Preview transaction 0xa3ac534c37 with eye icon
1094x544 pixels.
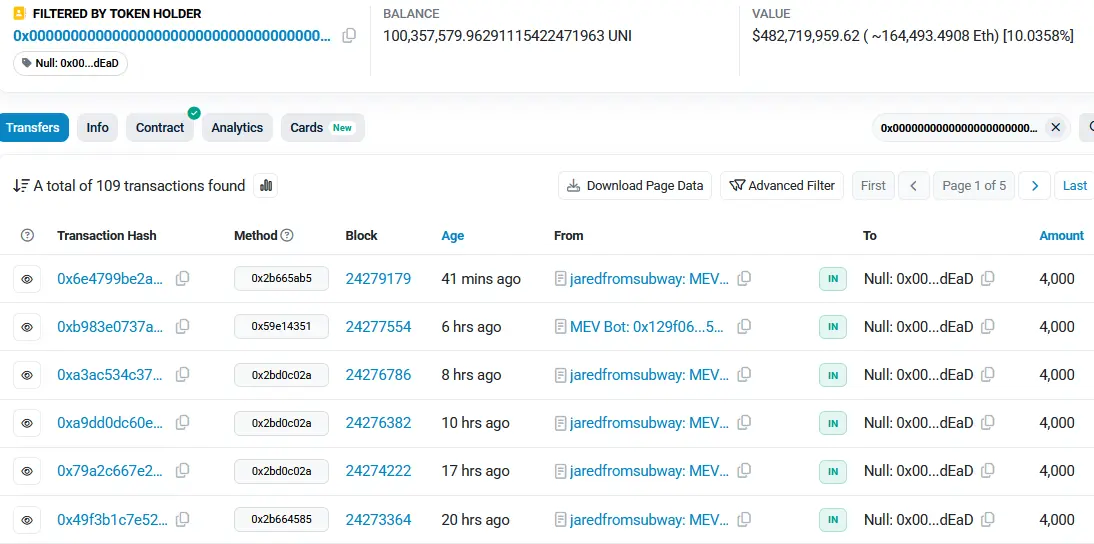[x=27, y=375]
